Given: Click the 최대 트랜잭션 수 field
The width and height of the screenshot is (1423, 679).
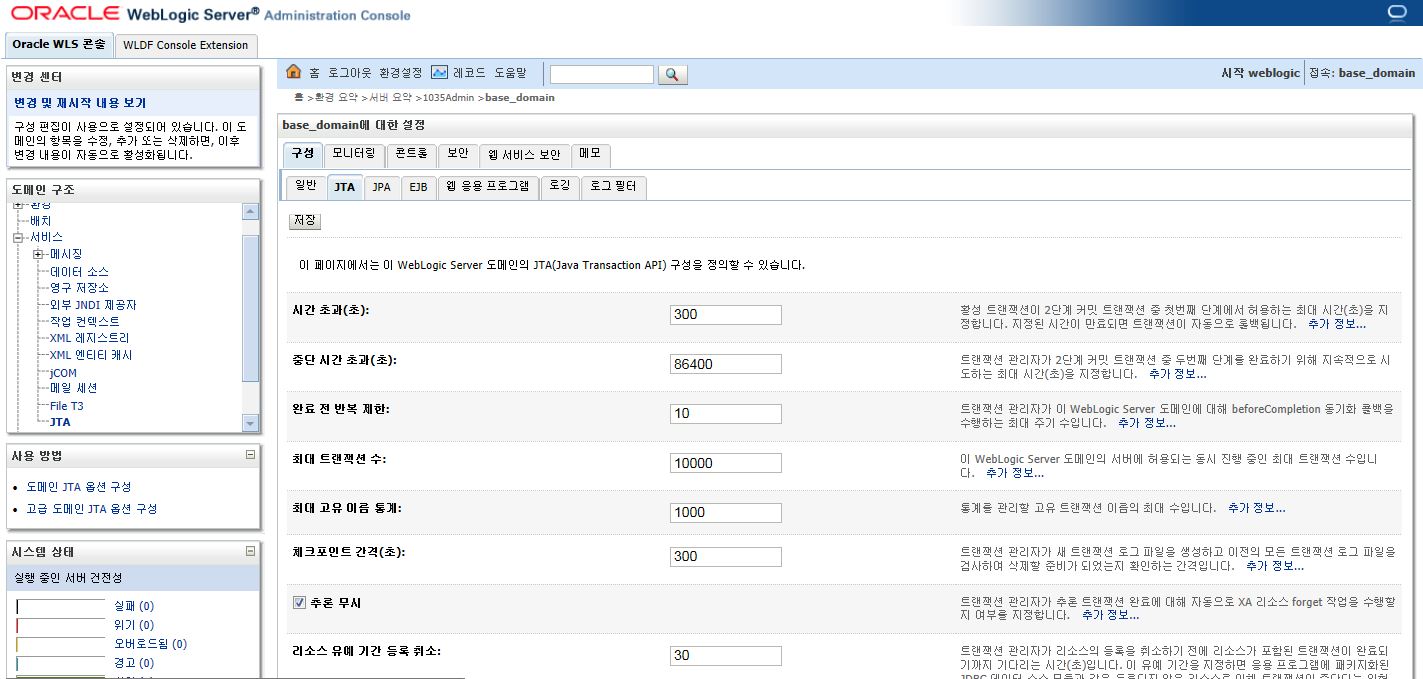Looking at the screenshot, I should [725, 463].
